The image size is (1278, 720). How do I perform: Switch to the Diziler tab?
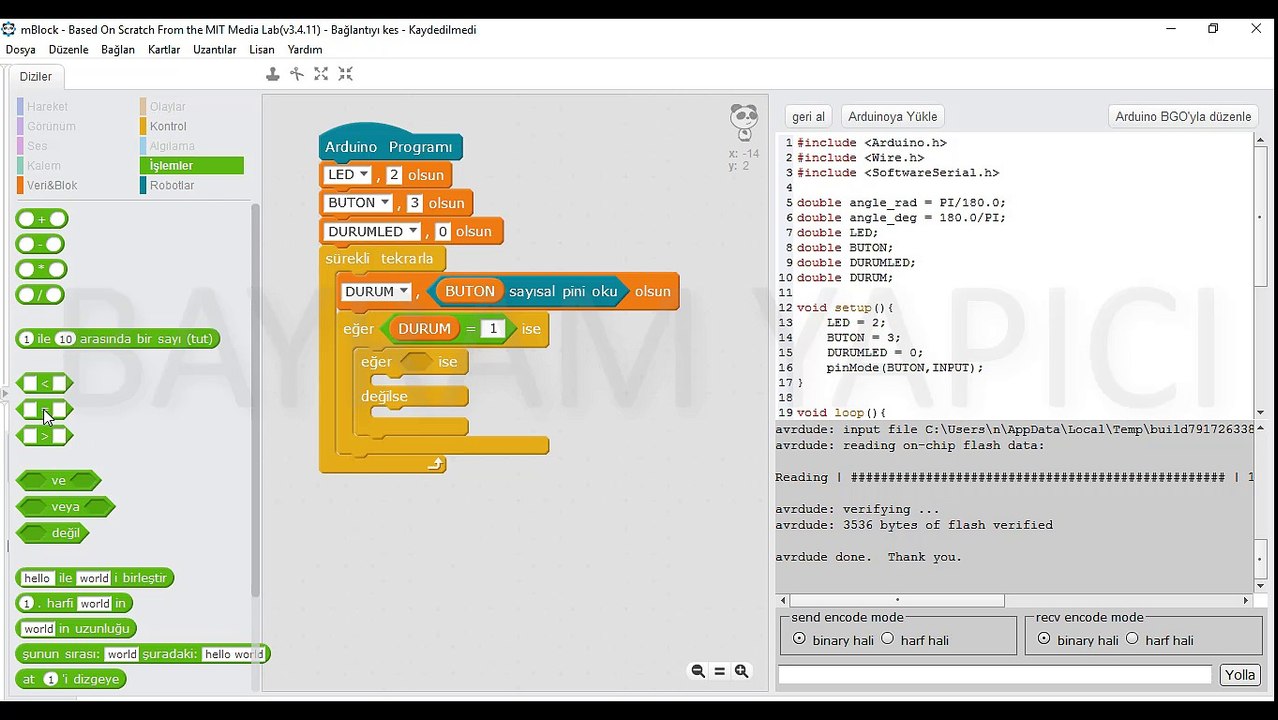click(36, 77)
